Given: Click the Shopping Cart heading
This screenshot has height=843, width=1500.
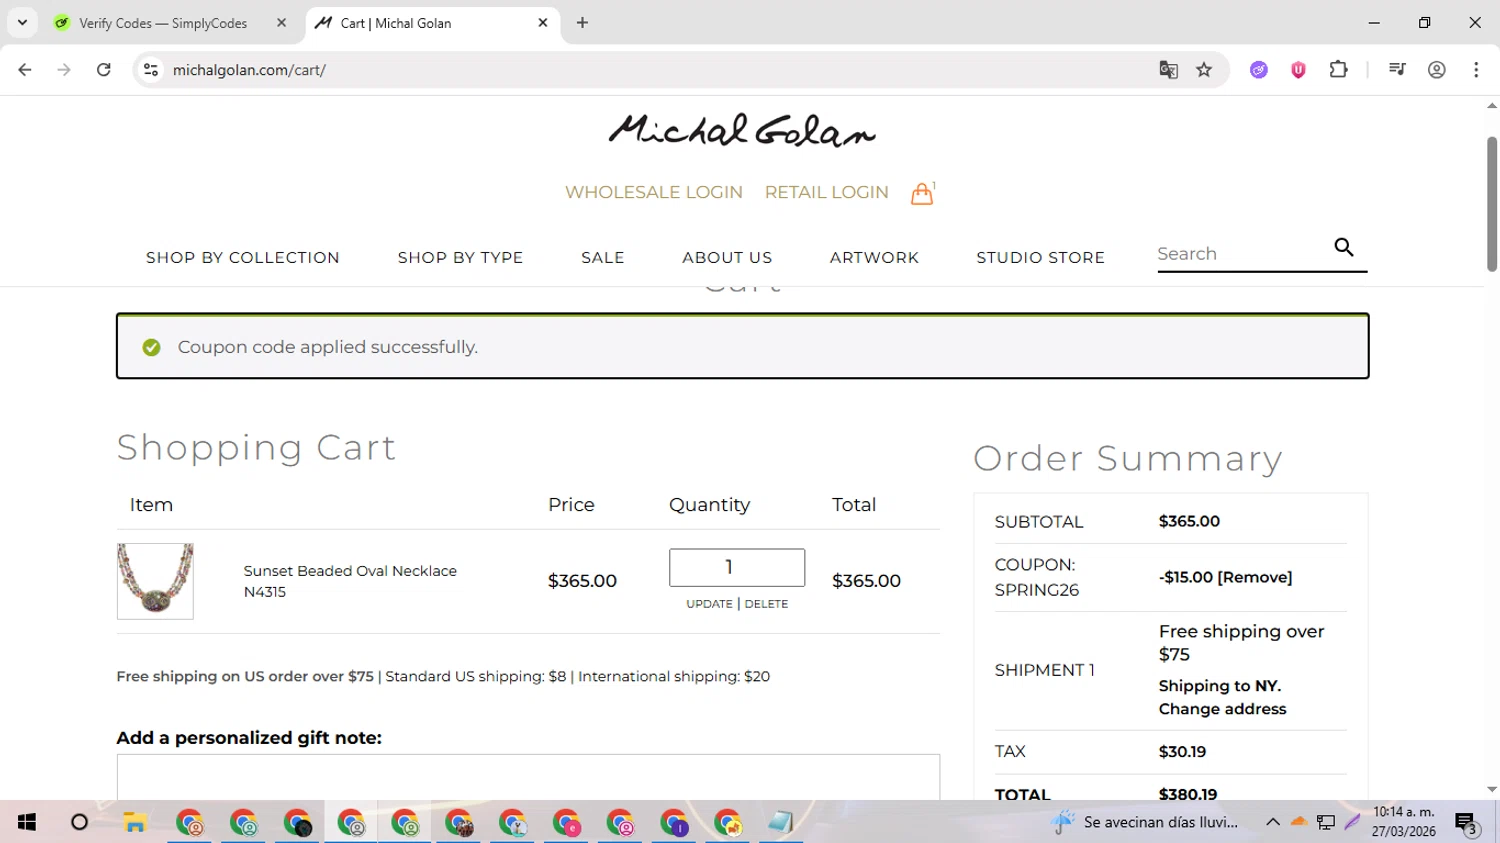Looking at the screenshot, I should pos(256,447).
